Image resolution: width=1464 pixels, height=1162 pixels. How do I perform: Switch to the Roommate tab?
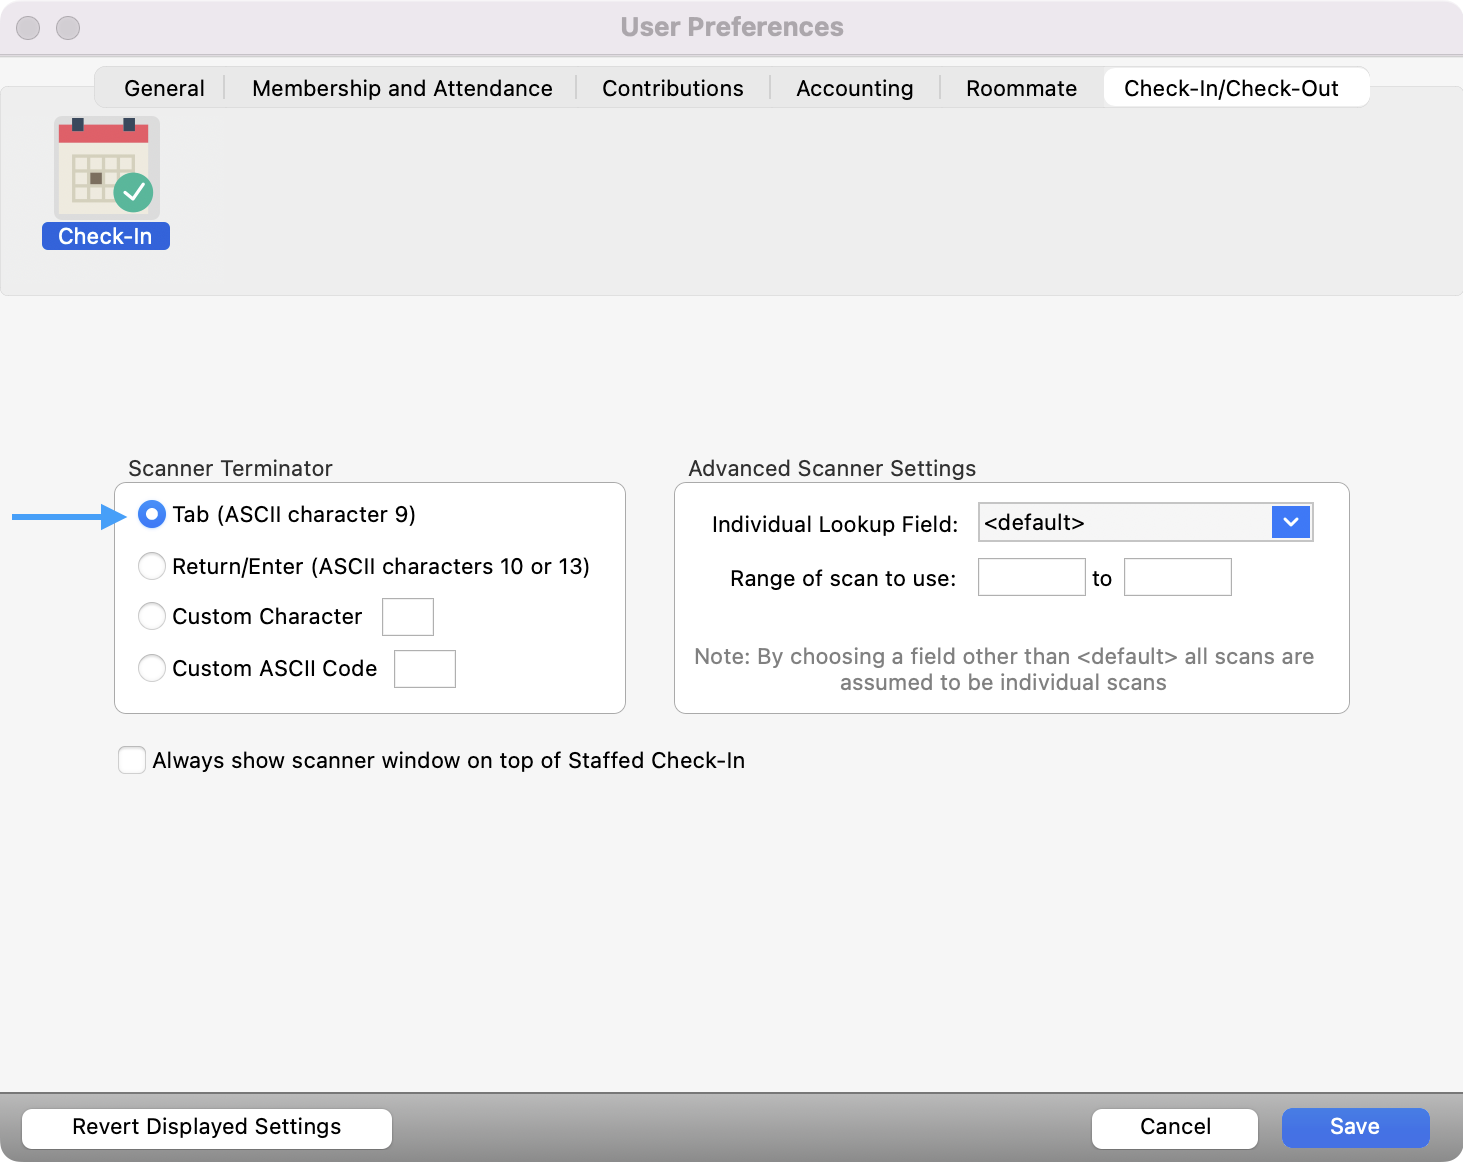pos(1020,88)
